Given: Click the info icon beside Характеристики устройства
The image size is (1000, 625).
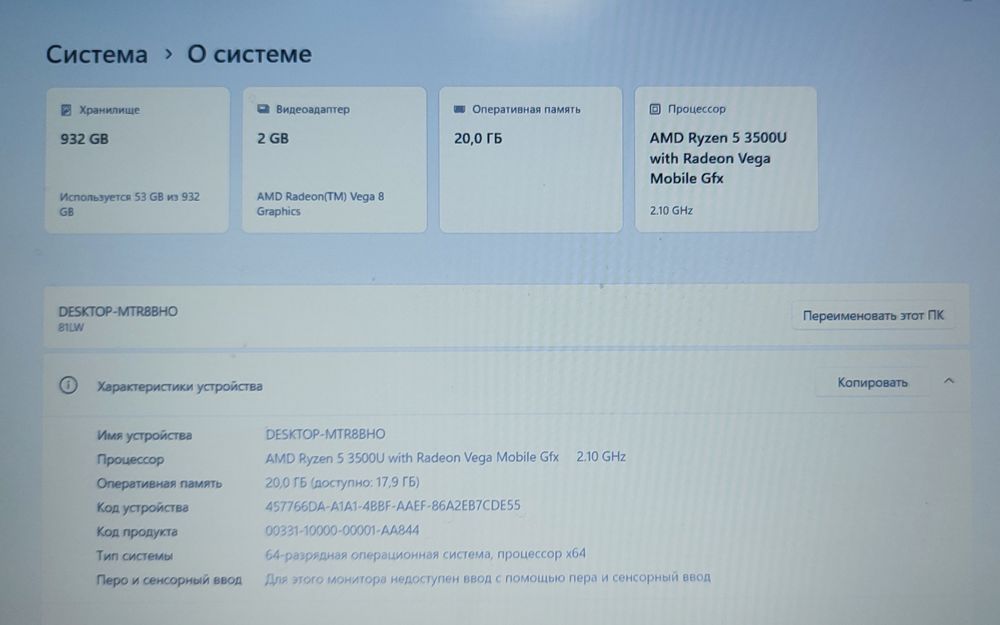Looking at the screenshot, I should [x=68, y=385].
